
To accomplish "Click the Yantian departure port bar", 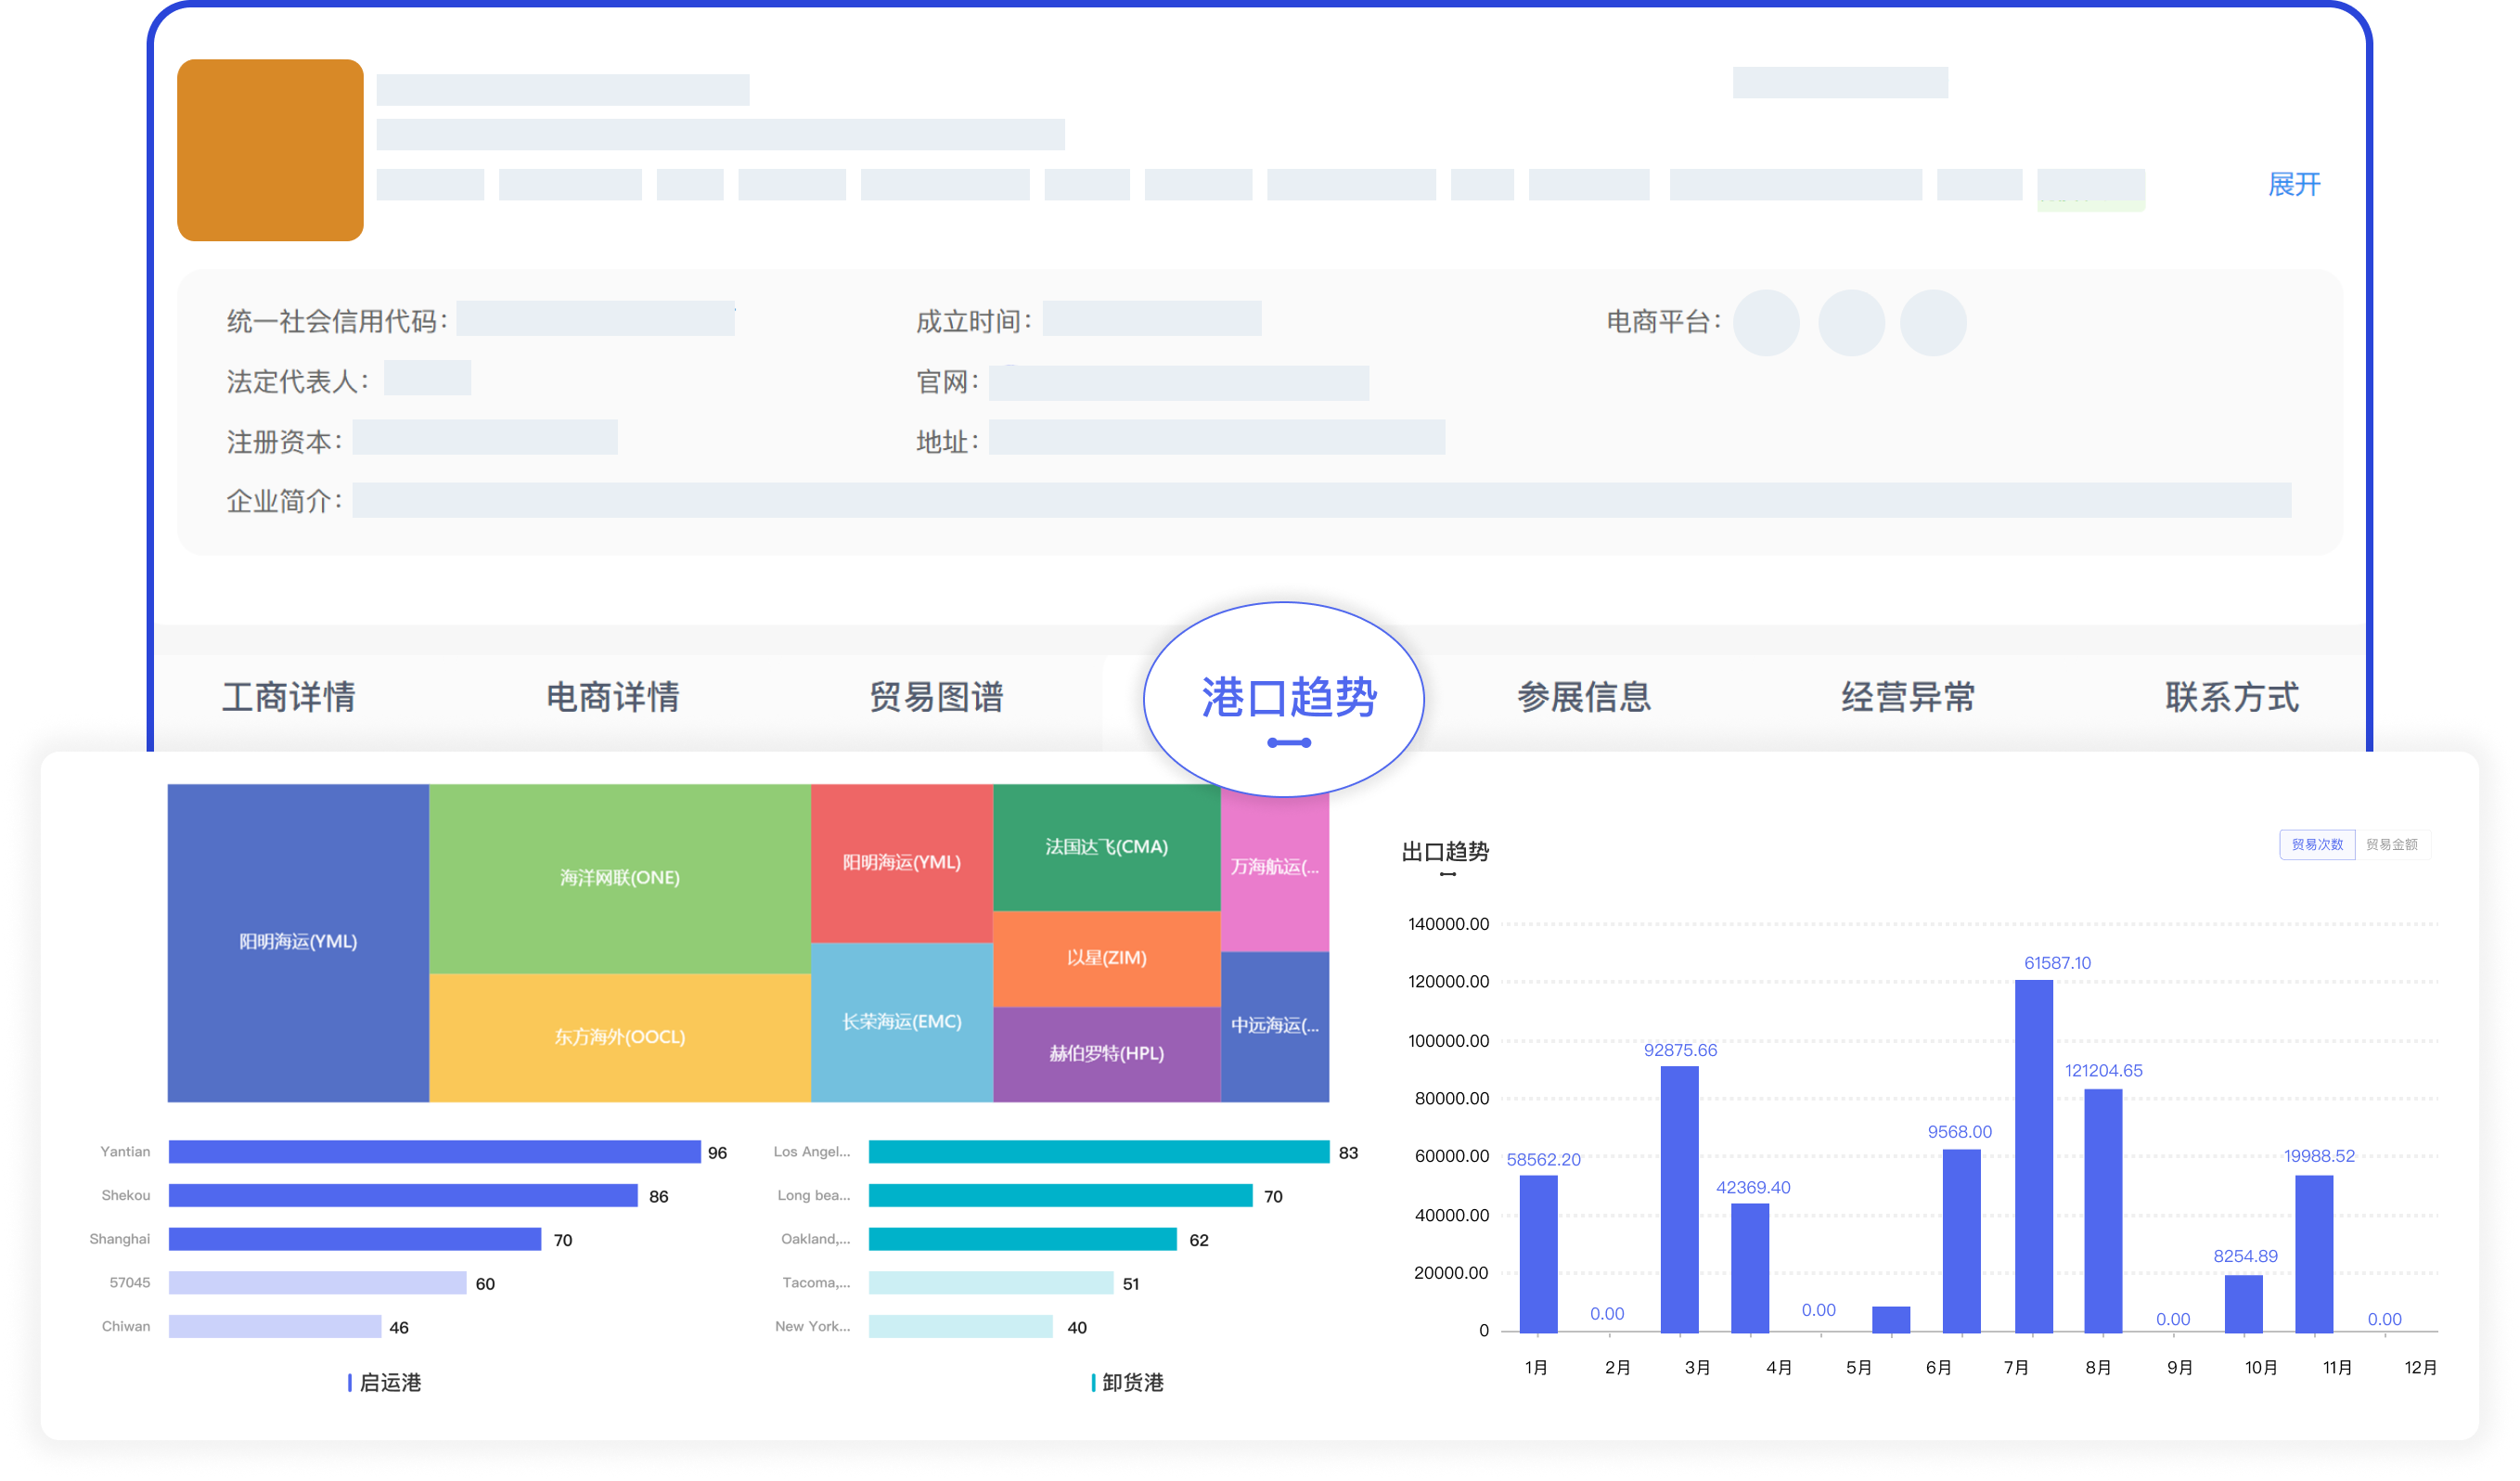I will pos(434,1152).
